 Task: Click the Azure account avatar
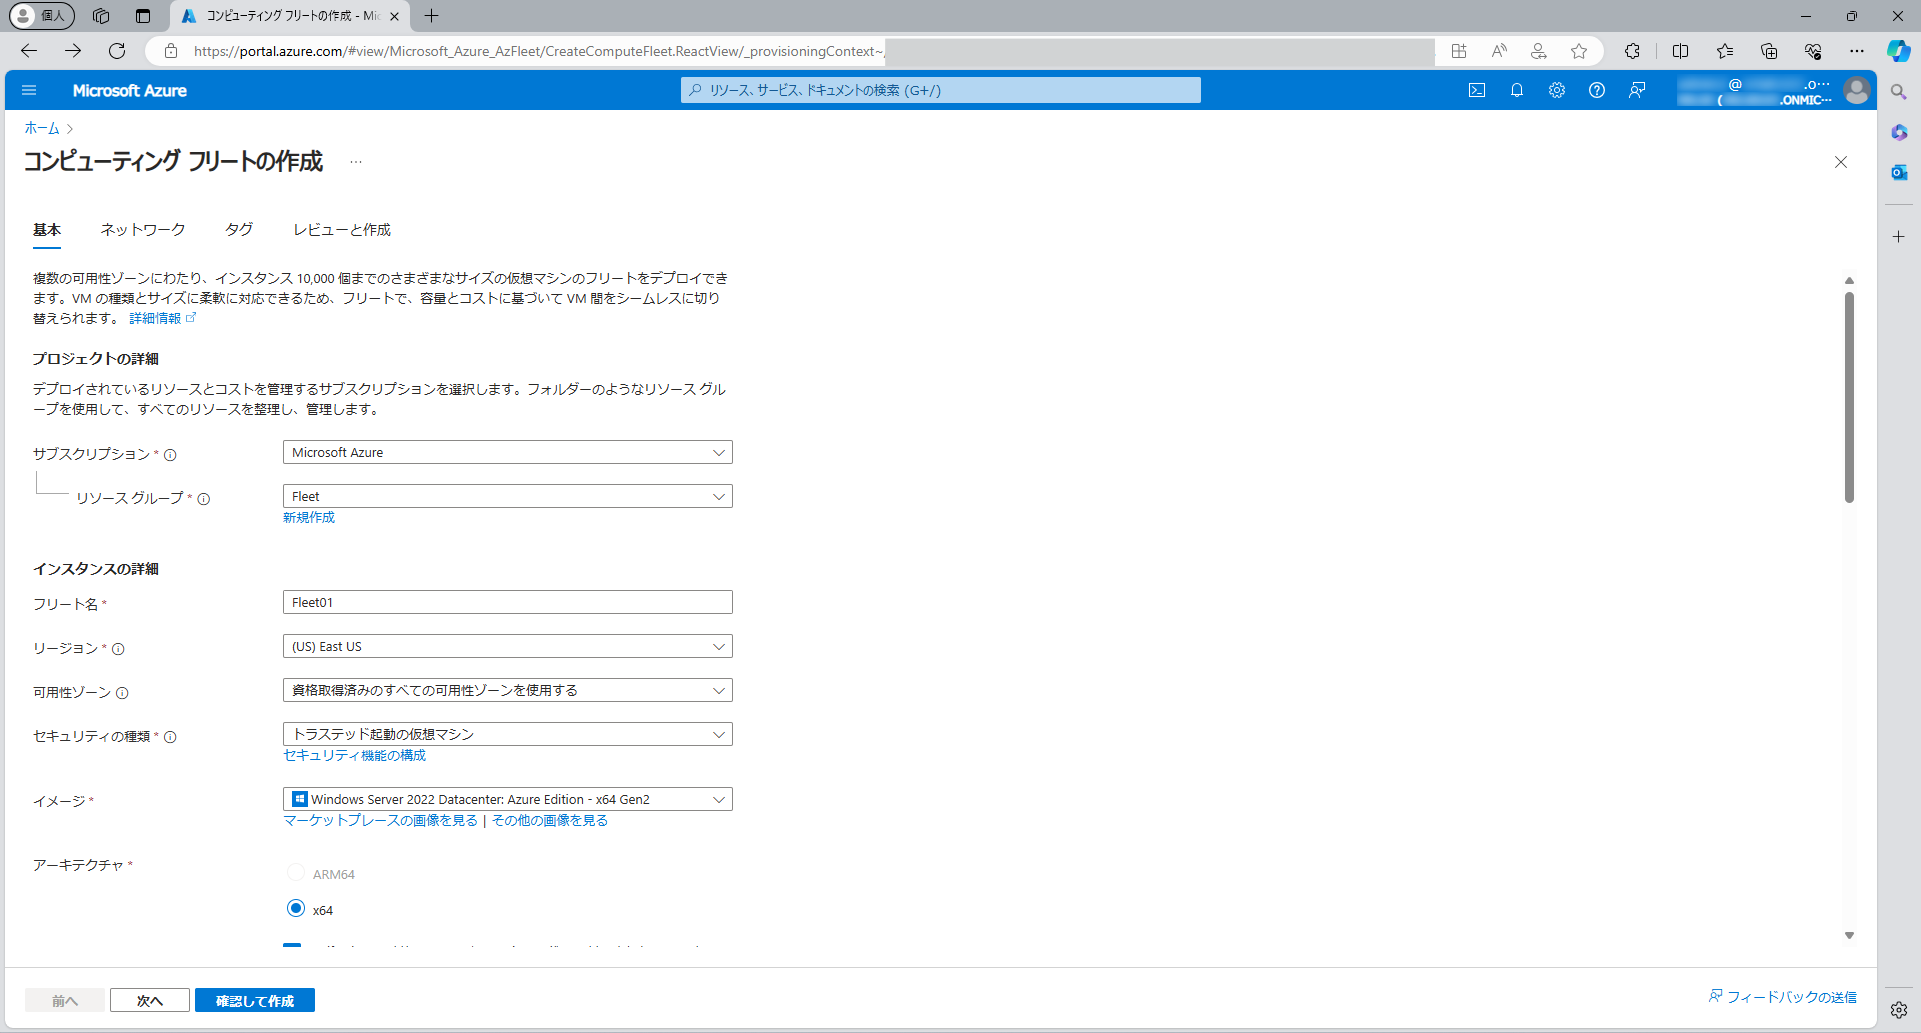pyautogui.click(x=1857, y=90)
